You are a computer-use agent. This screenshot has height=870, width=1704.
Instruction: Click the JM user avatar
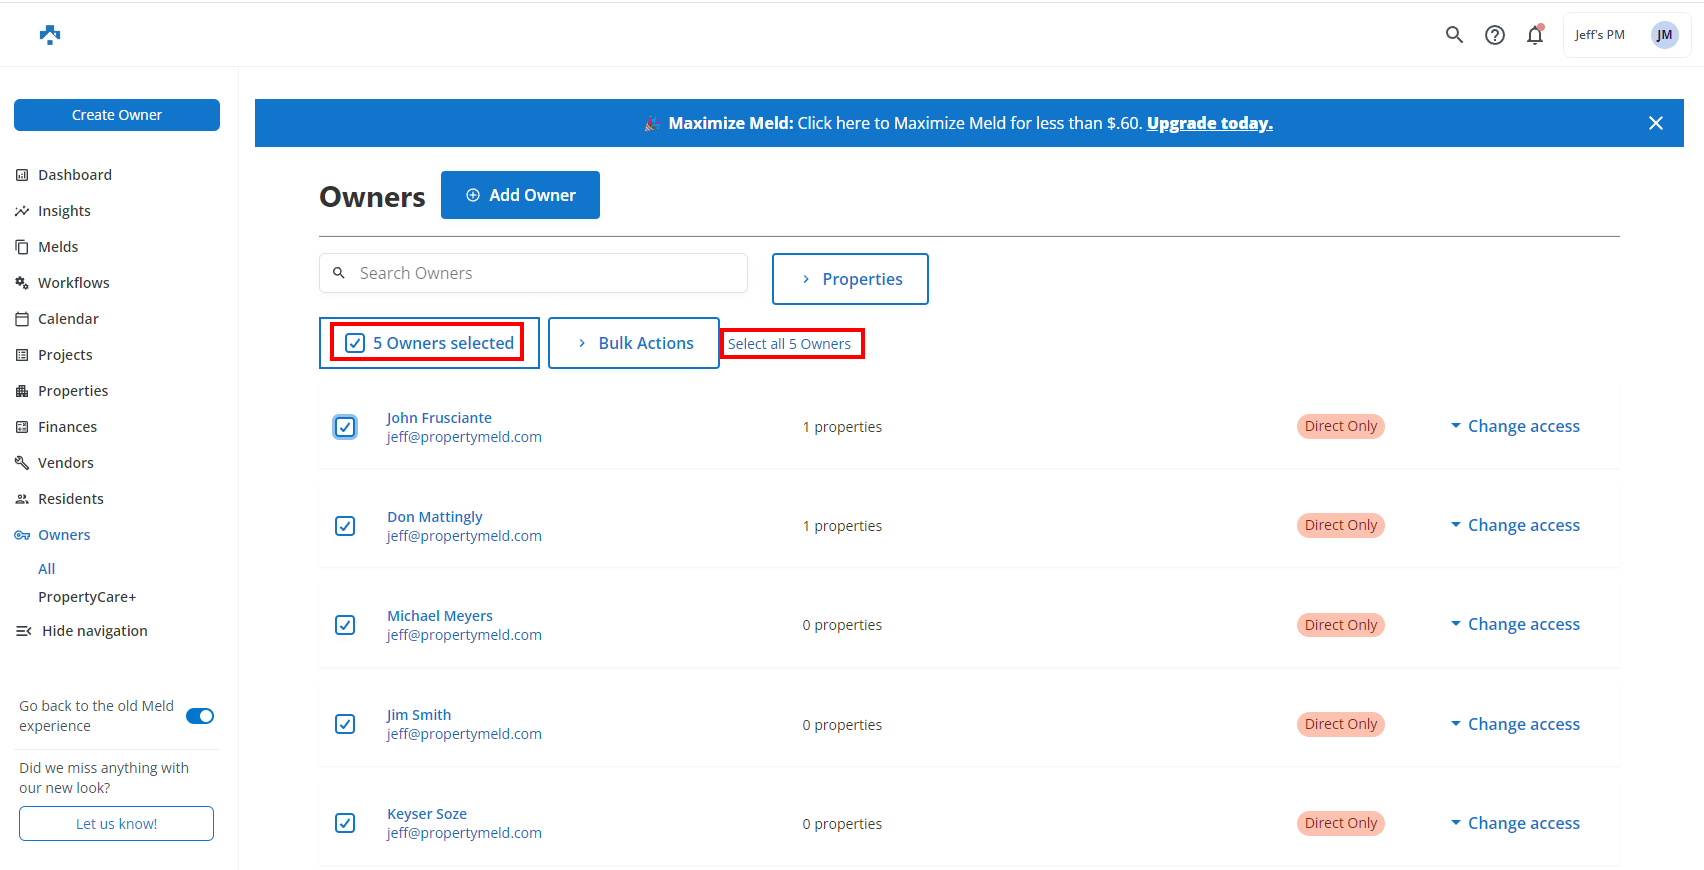point(1664,35)
